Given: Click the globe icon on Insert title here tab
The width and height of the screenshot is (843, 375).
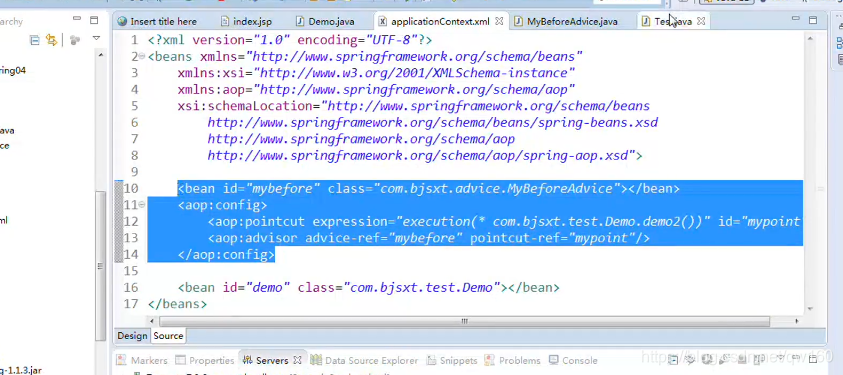Looking at the screenshot, I should click(x=122, y=21).
